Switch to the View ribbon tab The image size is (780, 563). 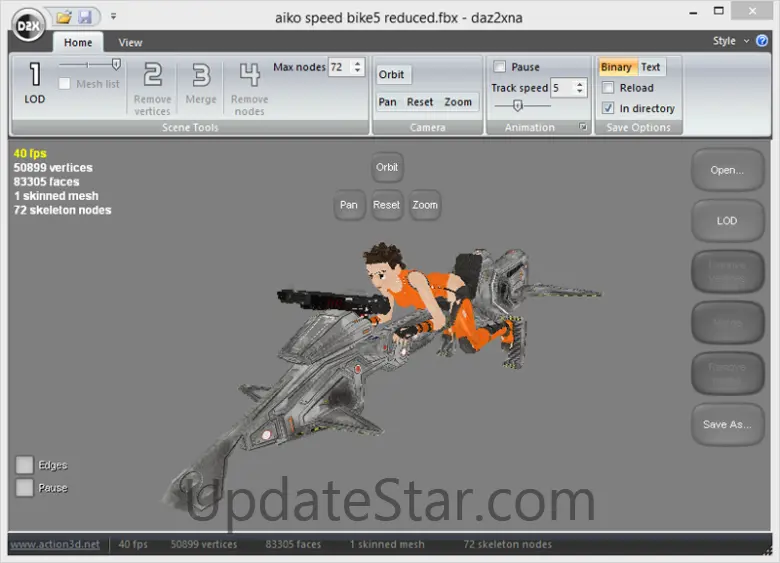point(130,43)
